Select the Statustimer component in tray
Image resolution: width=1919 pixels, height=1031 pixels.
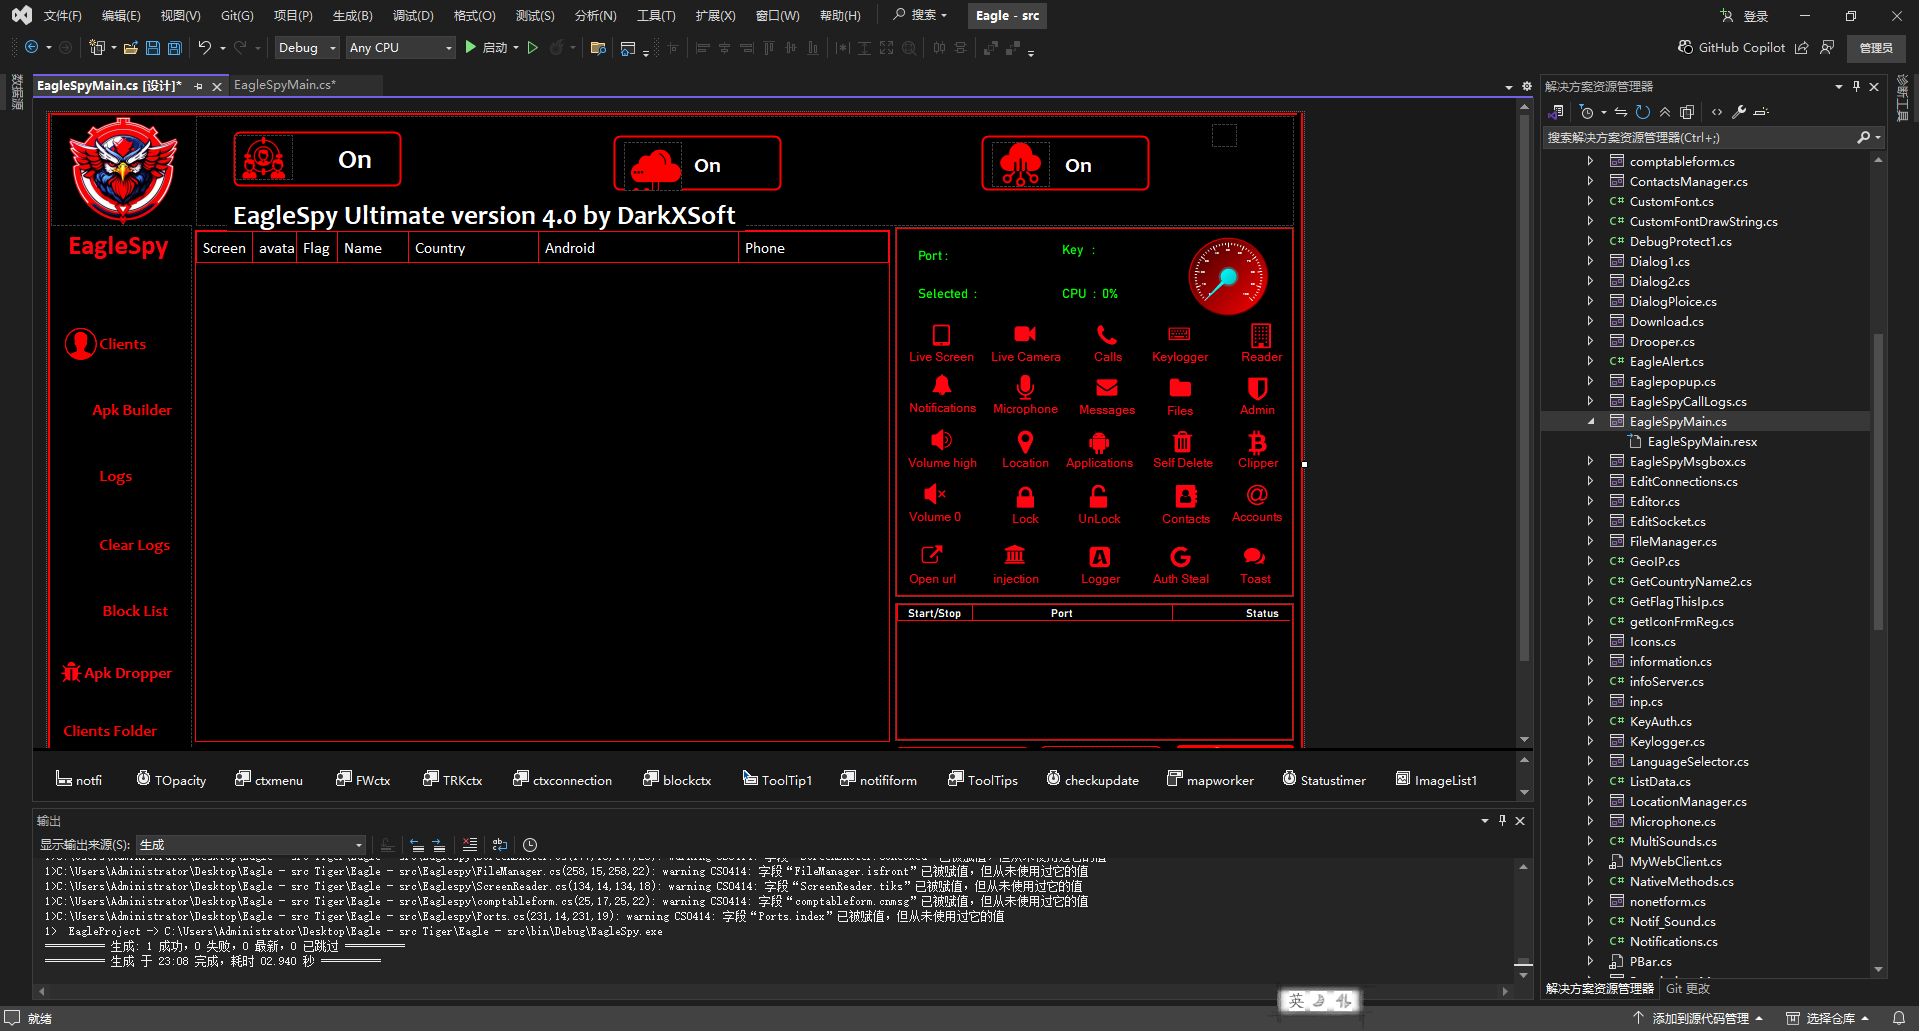[x=1324, y=780]
